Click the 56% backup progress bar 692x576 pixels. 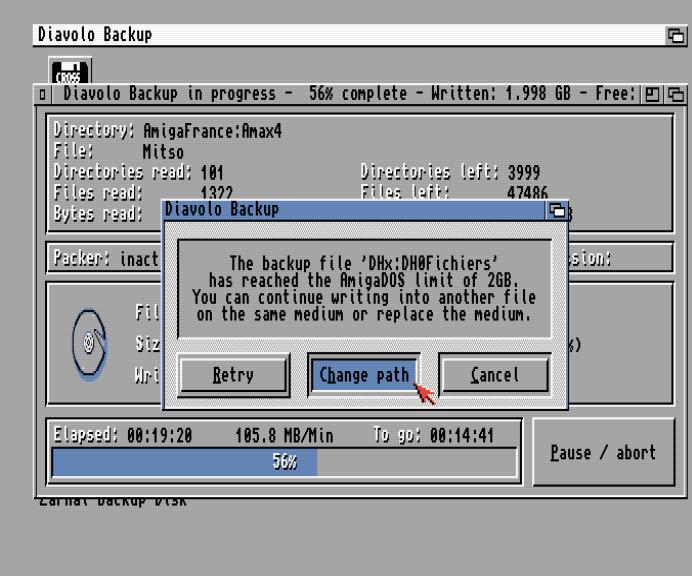click(284, 462)
